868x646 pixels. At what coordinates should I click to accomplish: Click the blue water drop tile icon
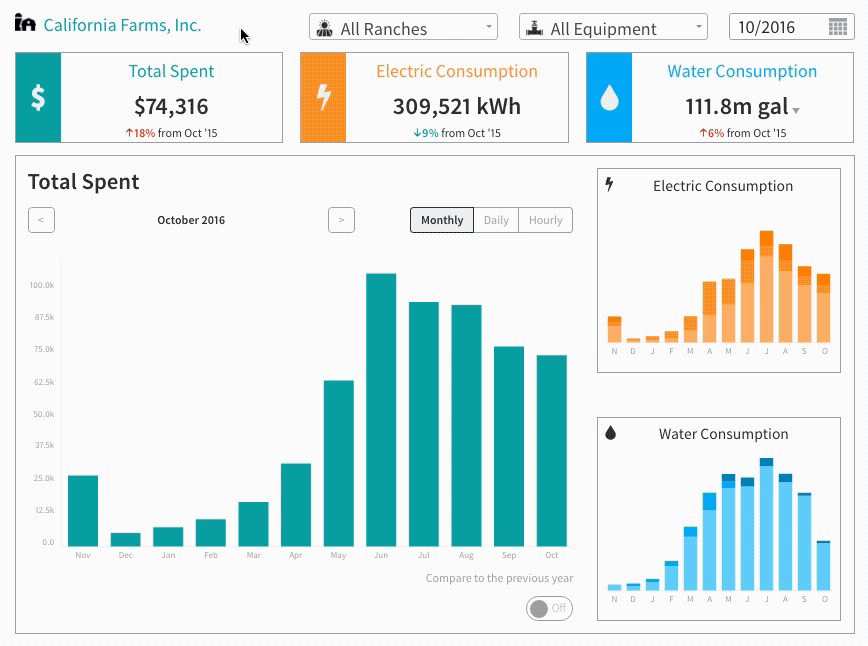tap(609, 97)
